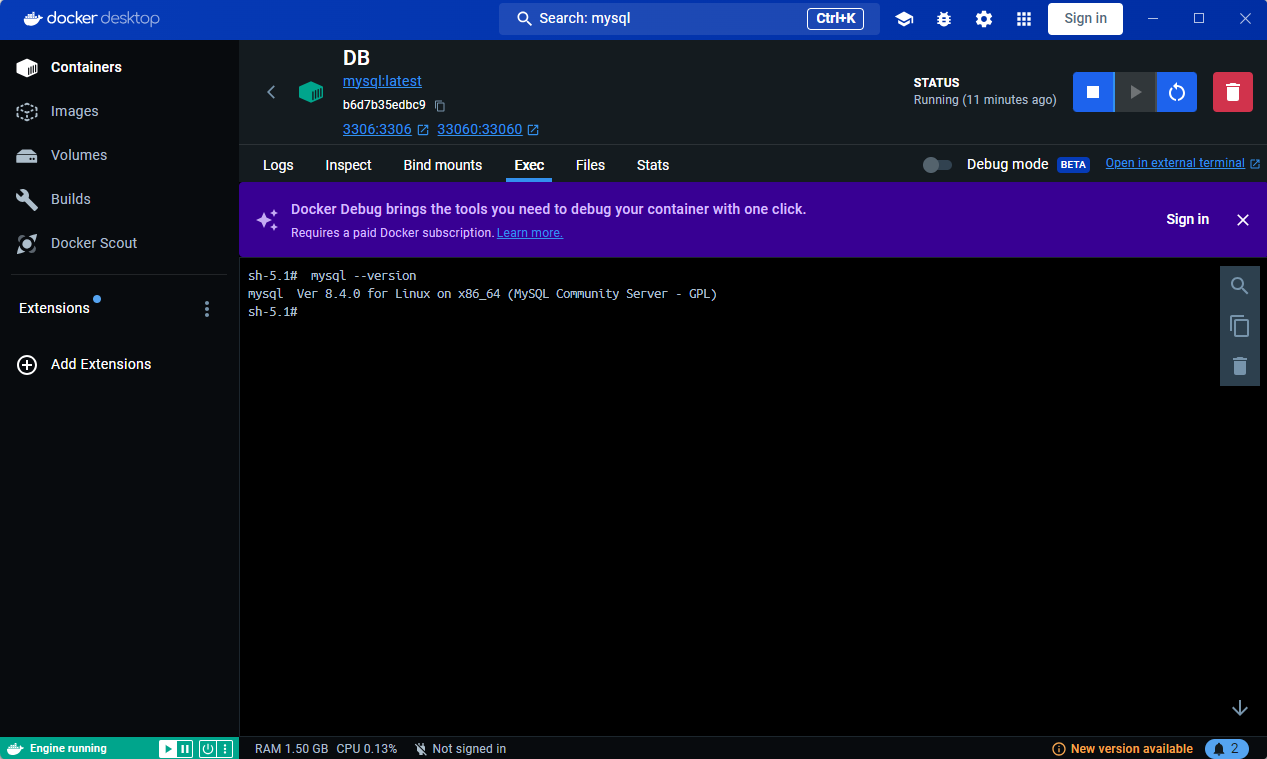Dismiss the Docker Debug banner

[1243, 220]
